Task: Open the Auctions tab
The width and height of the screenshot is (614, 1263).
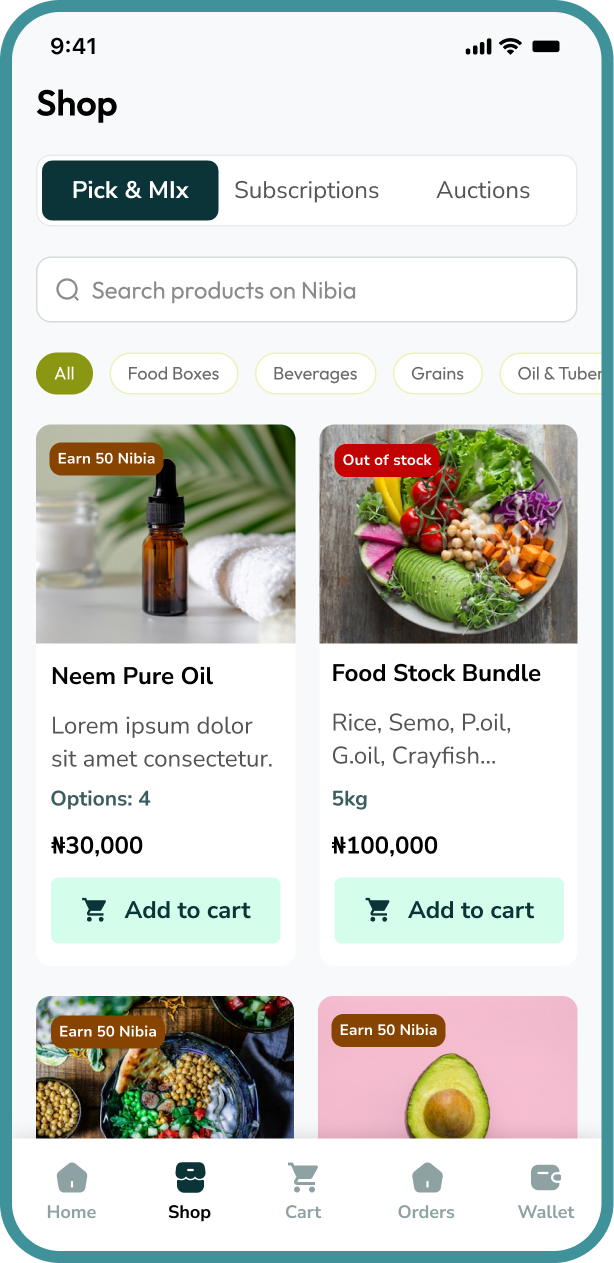Action: point(483,190)
